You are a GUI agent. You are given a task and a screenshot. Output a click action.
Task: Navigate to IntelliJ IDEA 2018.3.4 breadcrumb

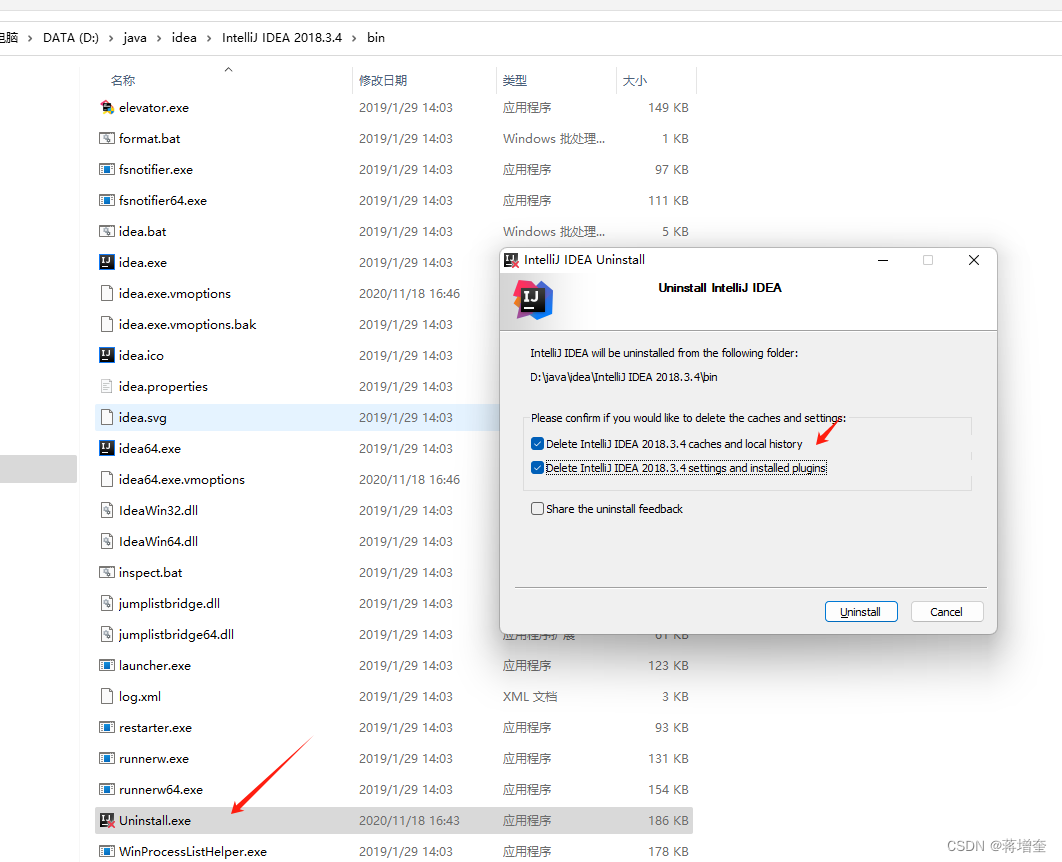(282, 38)
